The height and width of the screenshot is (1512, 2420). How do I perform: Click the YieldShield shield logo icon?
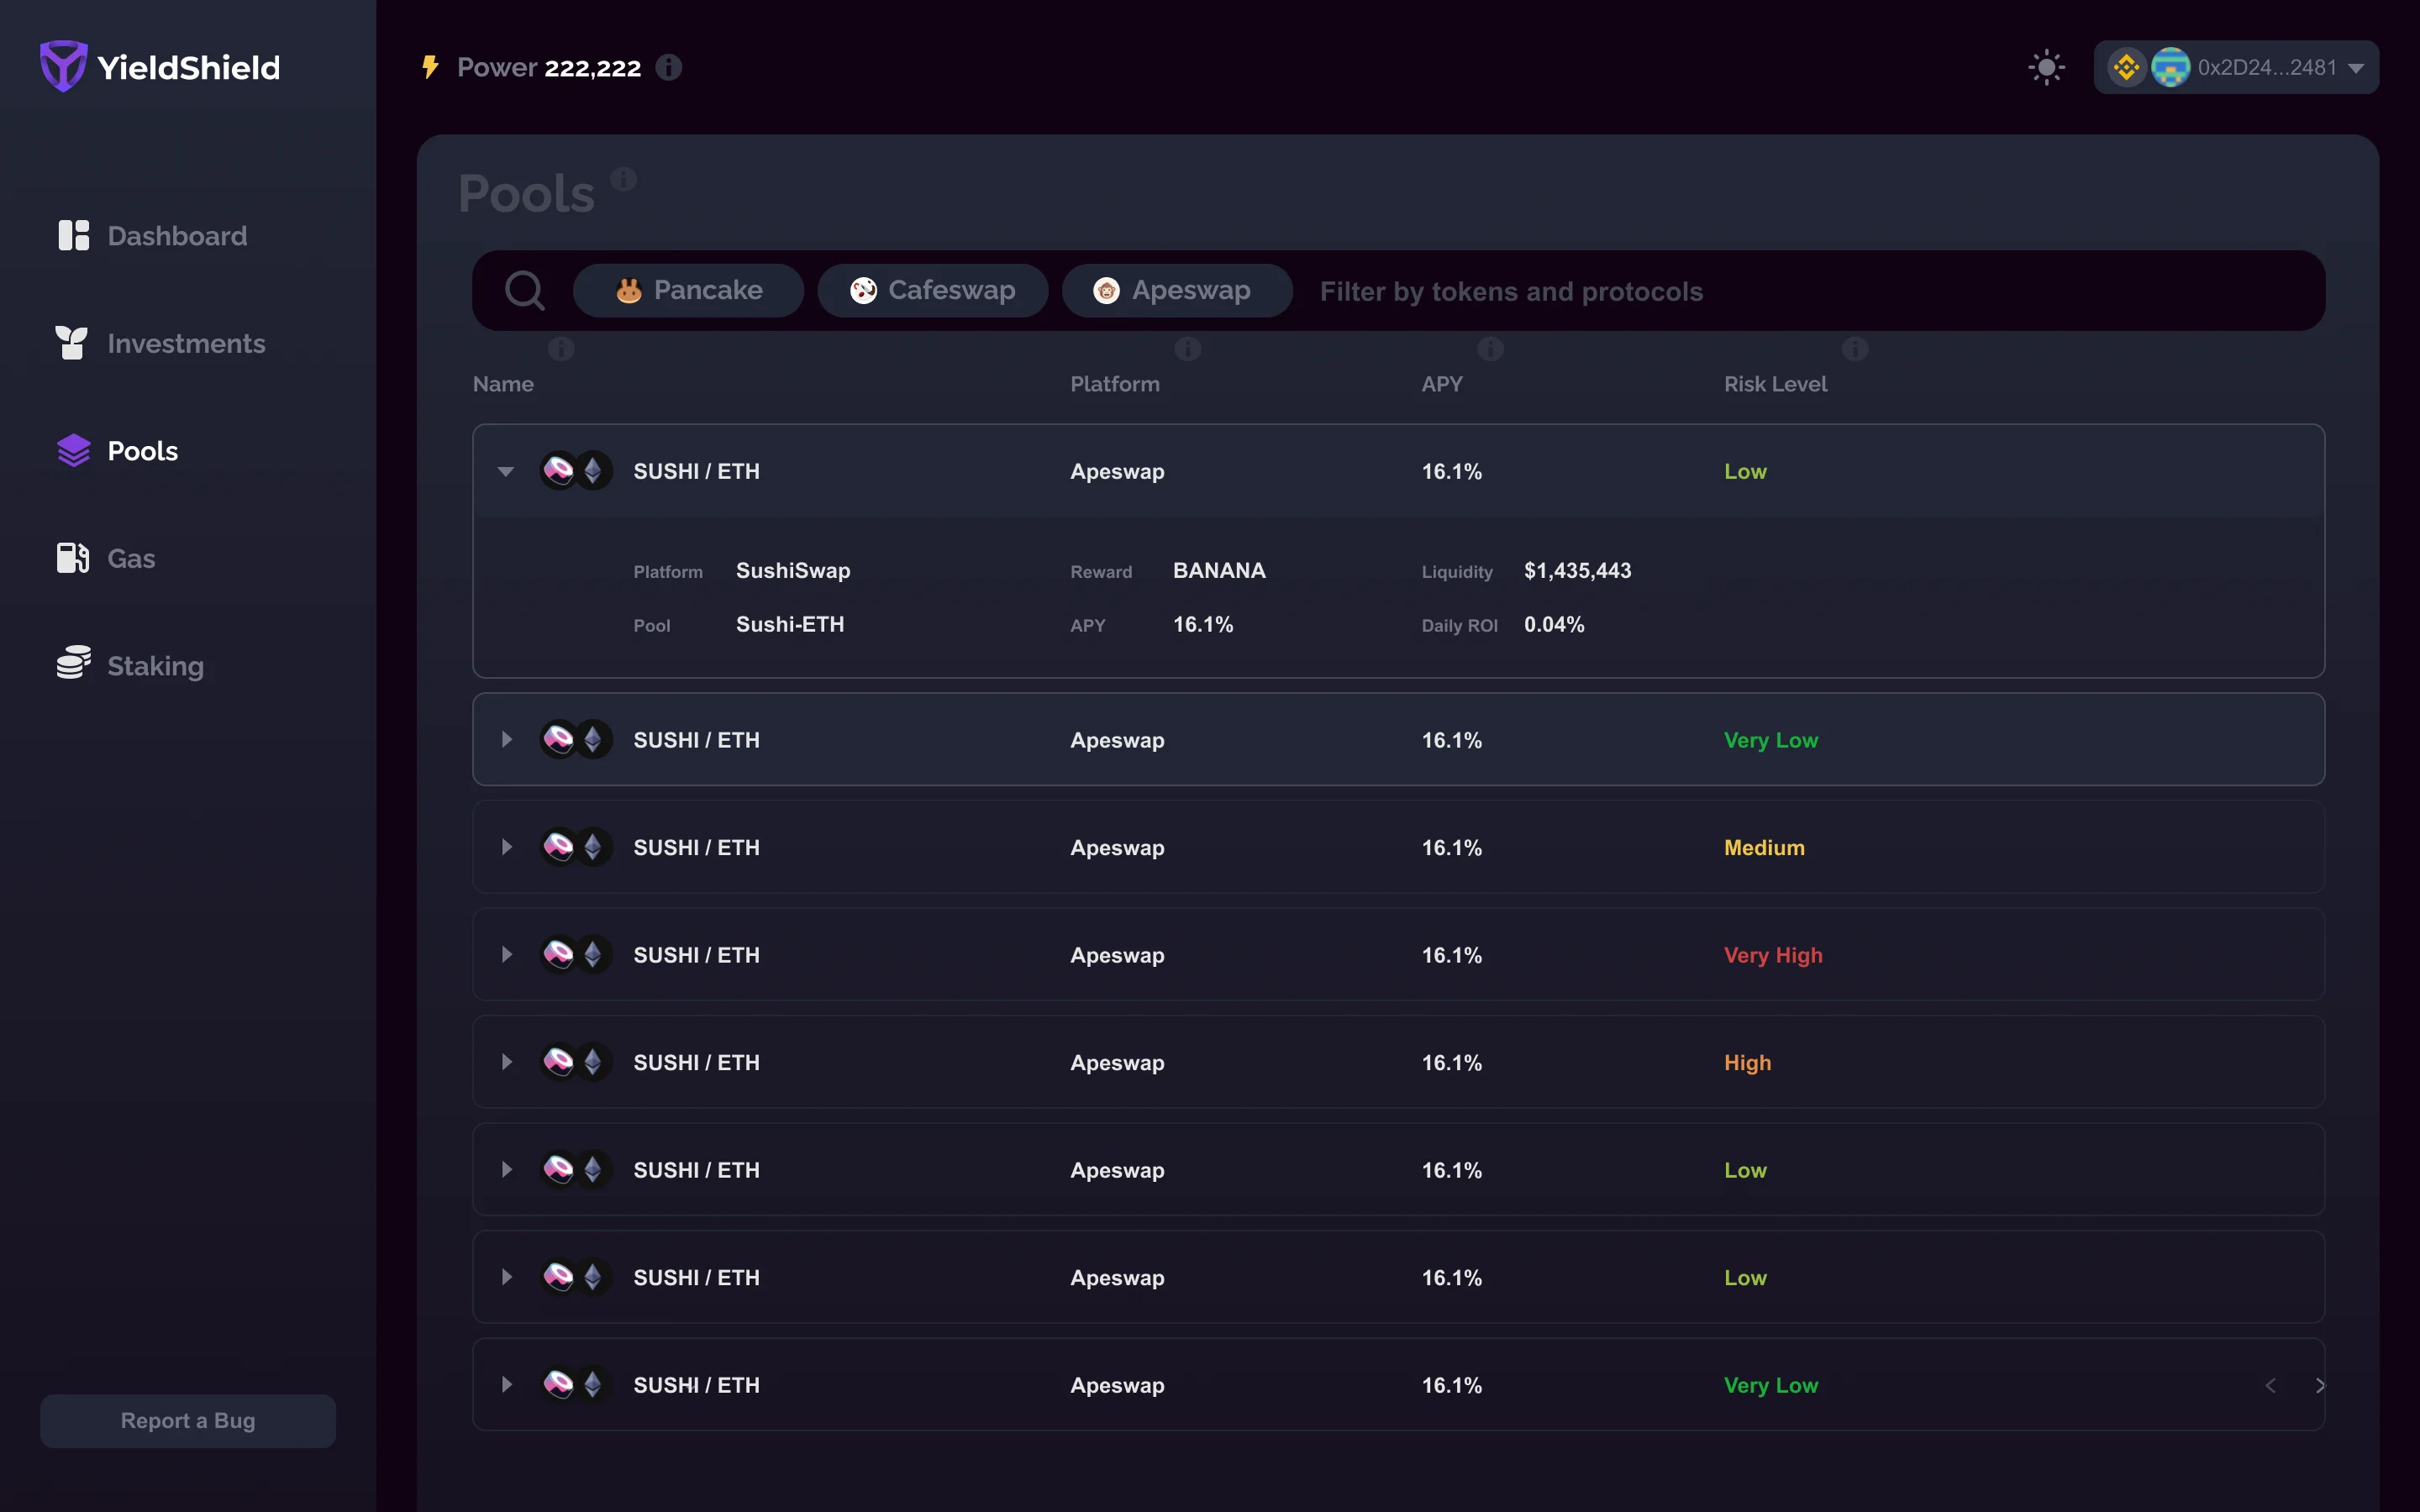[63, 66]
